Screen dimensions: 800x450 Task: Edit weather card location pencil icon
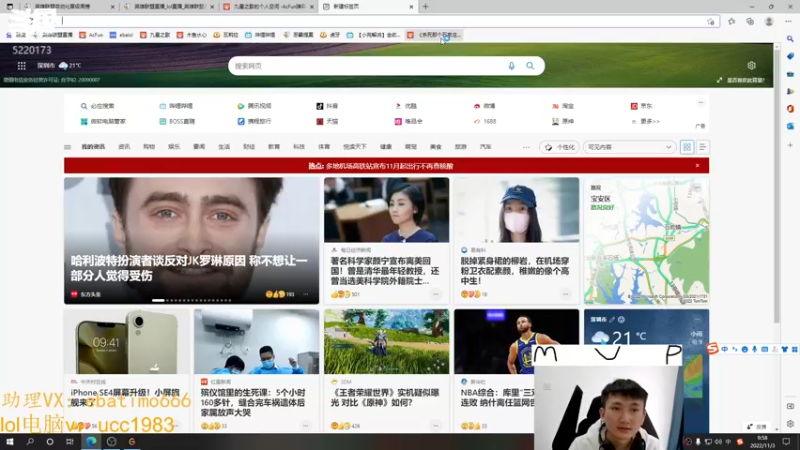click(x=612, y=319)
